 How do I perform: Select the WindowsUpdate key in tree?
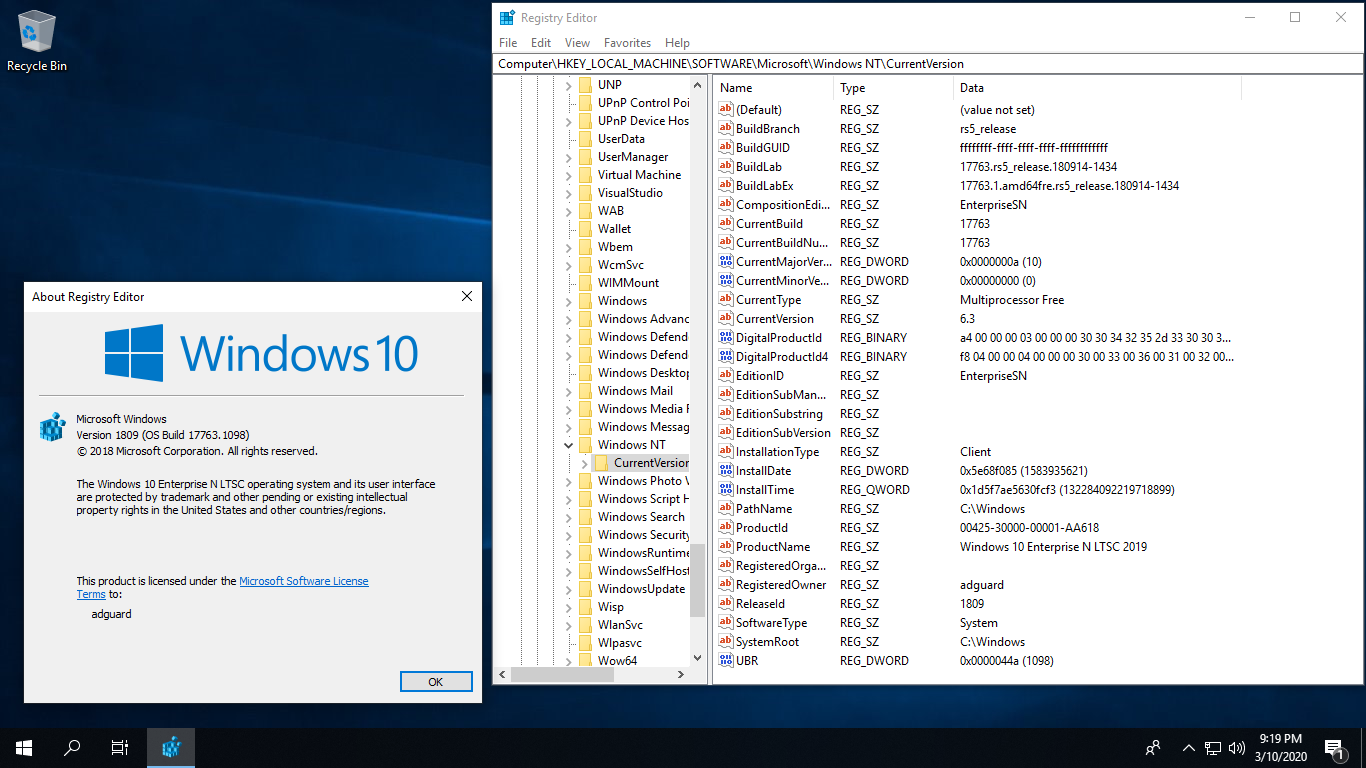tap(641, 589)
